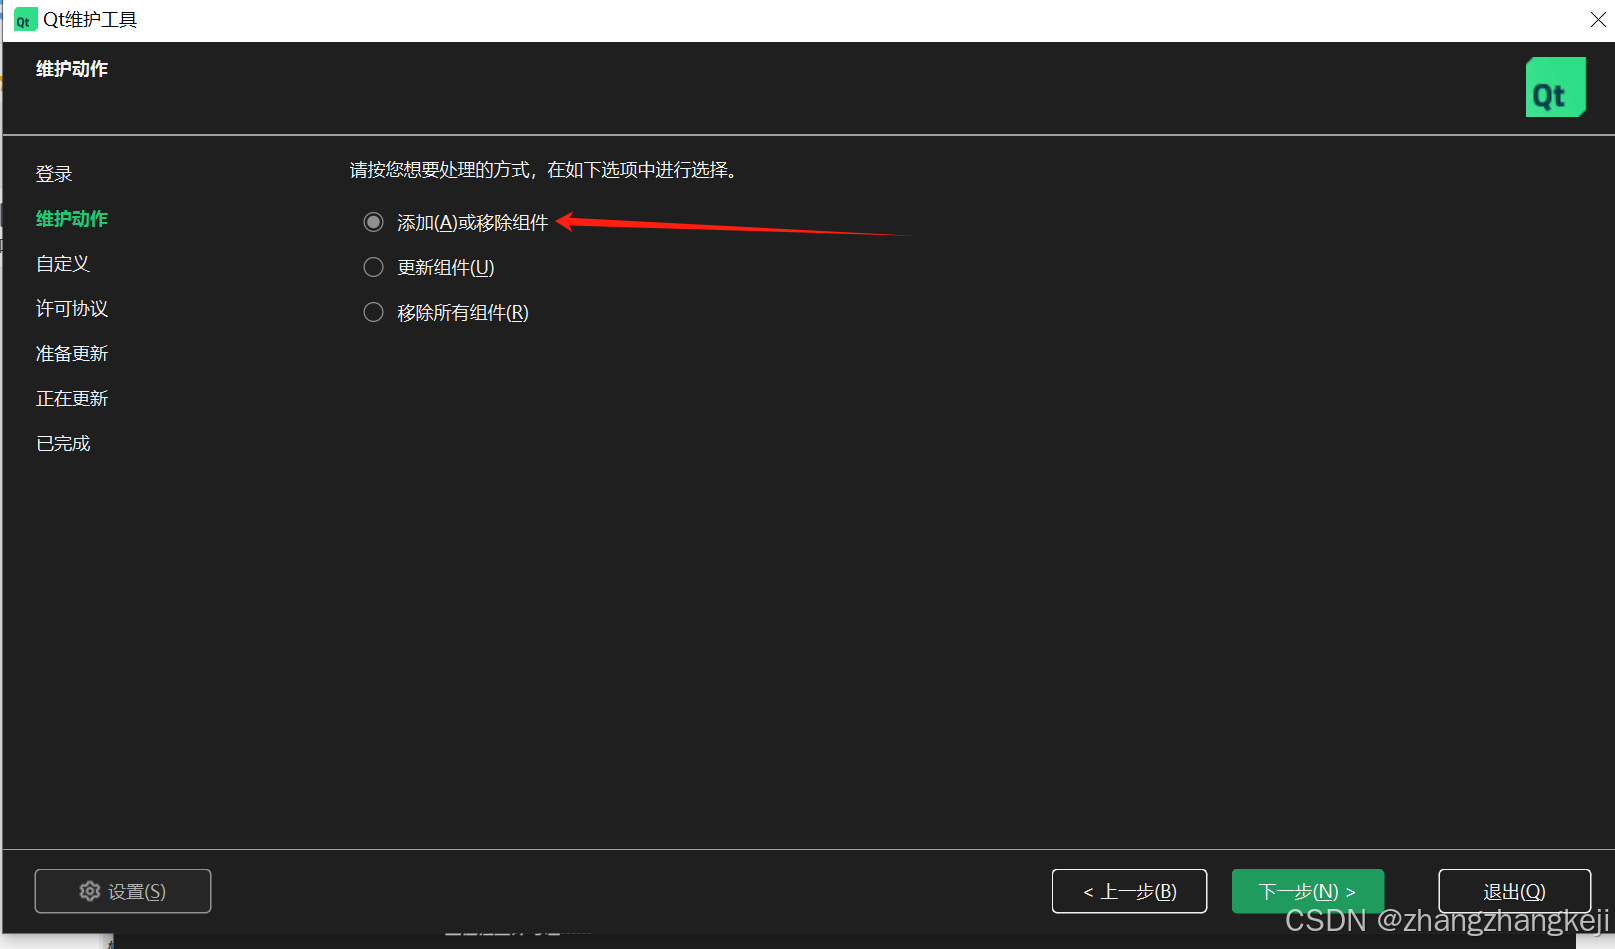Select 准备更新 step in sidebar
The height and width of the screenshot is (949, 1615).
pyautogui.click(x=72, y=354)
